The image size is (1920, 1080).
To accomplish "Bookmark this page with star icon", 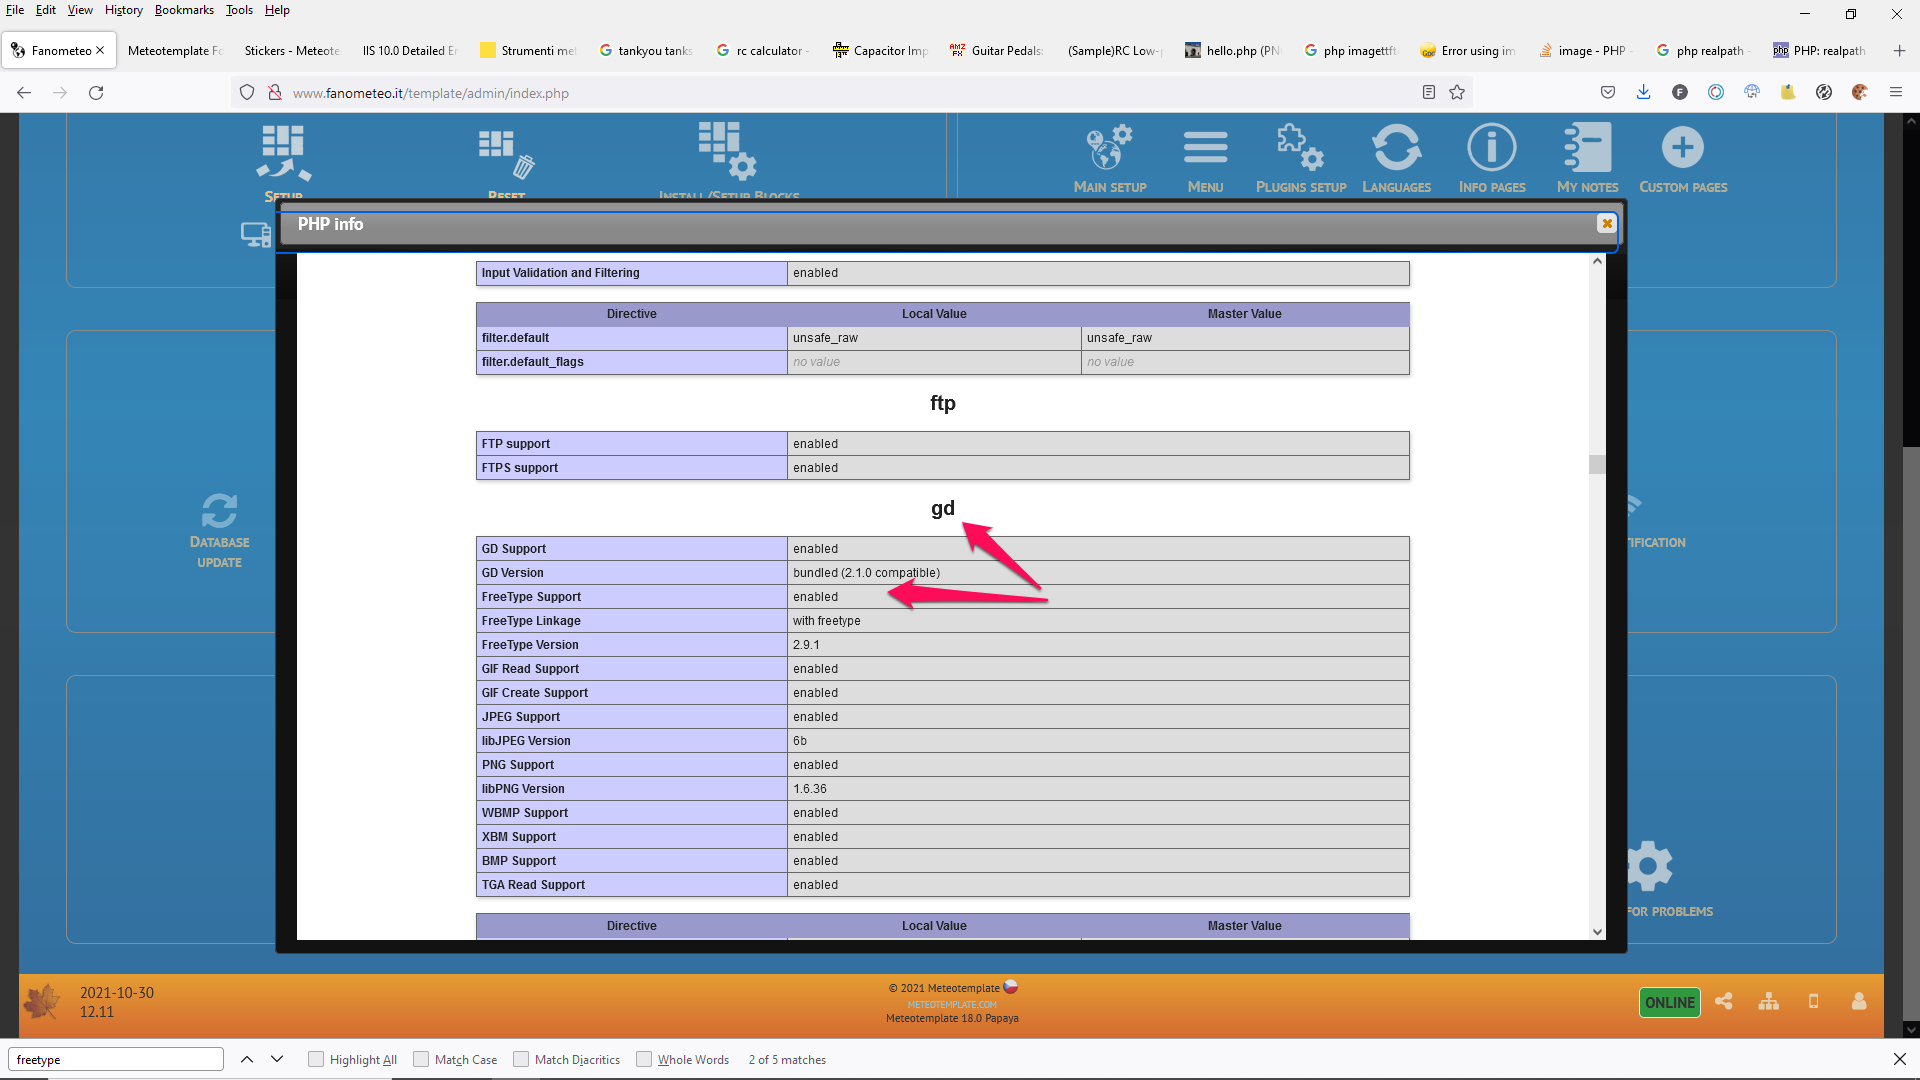I will 1457,92.
